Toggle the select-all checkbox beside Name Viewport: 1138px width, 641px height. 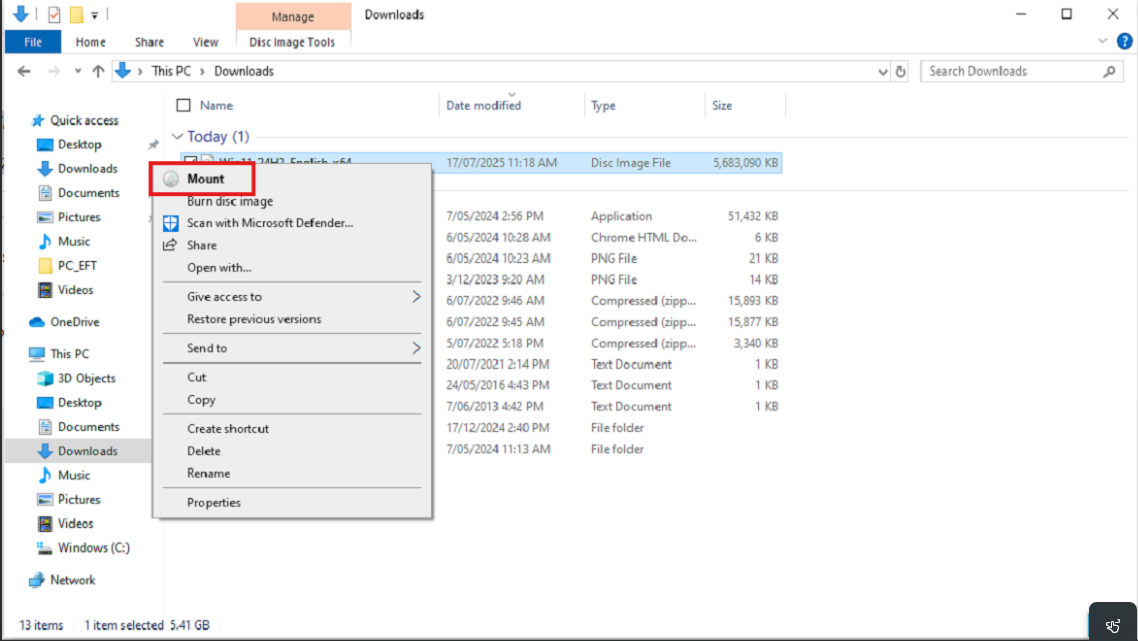[x=183, y=105]
